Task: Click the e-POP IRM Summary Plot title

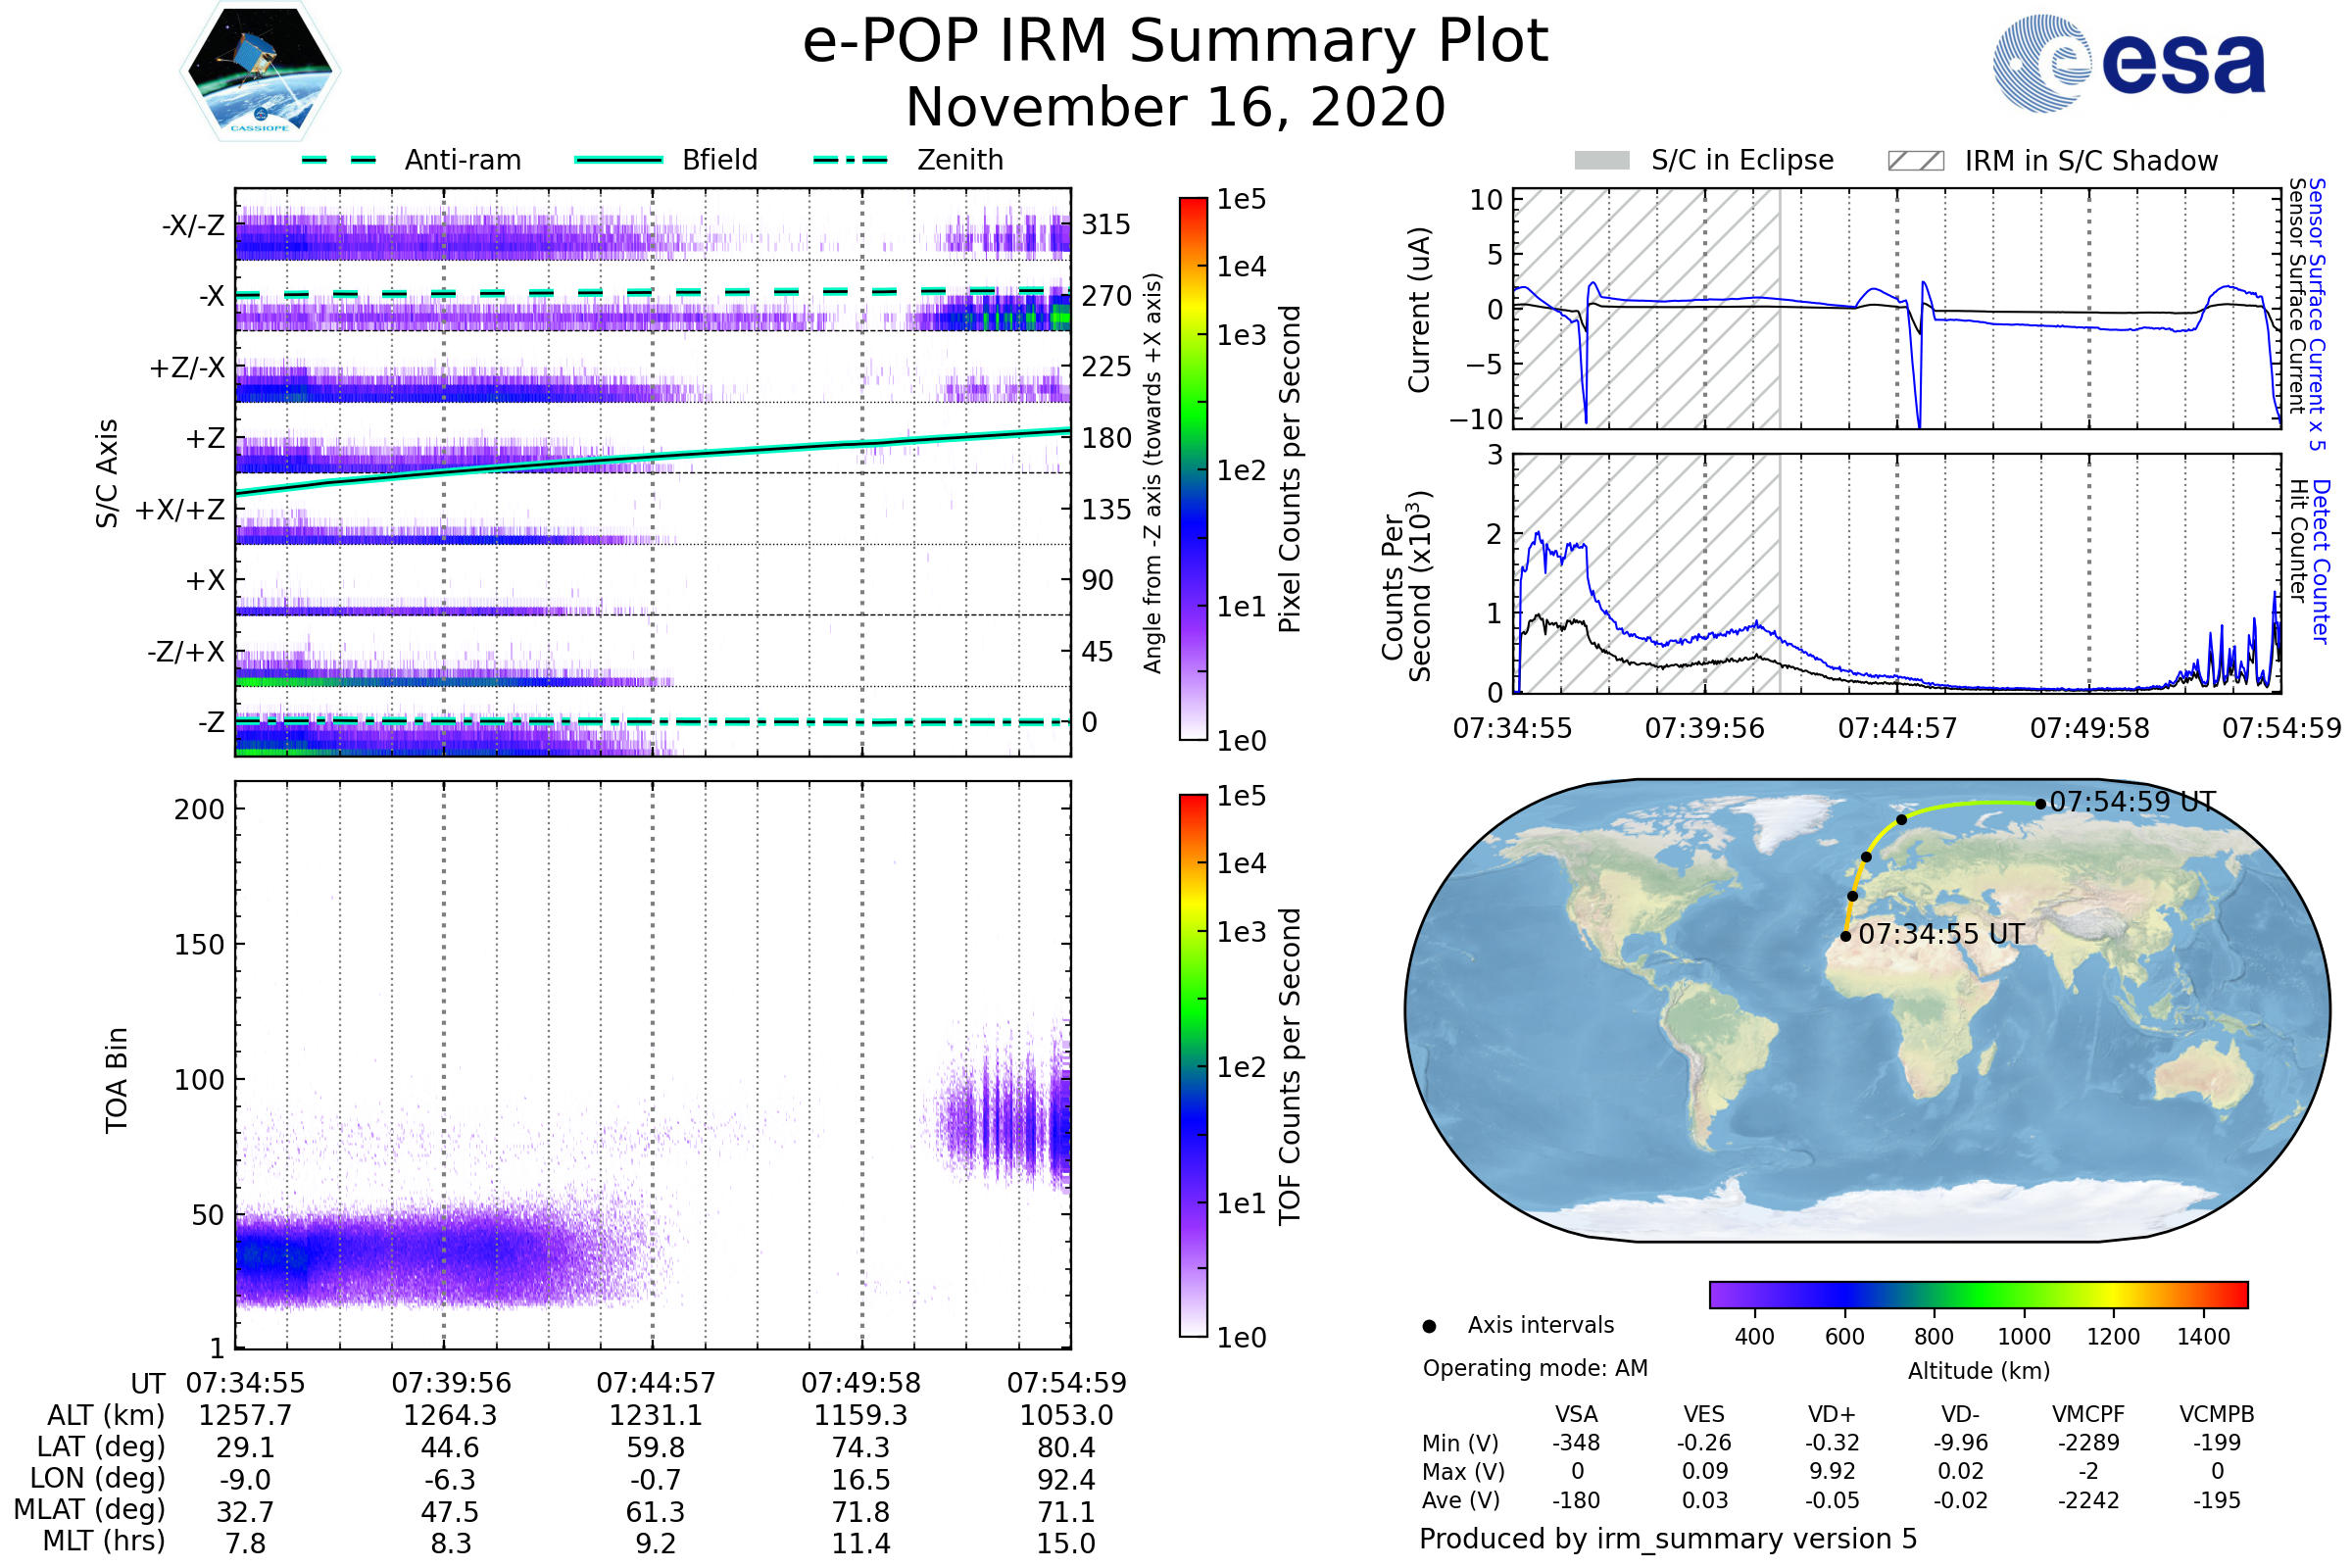Action: (1175, 42)
